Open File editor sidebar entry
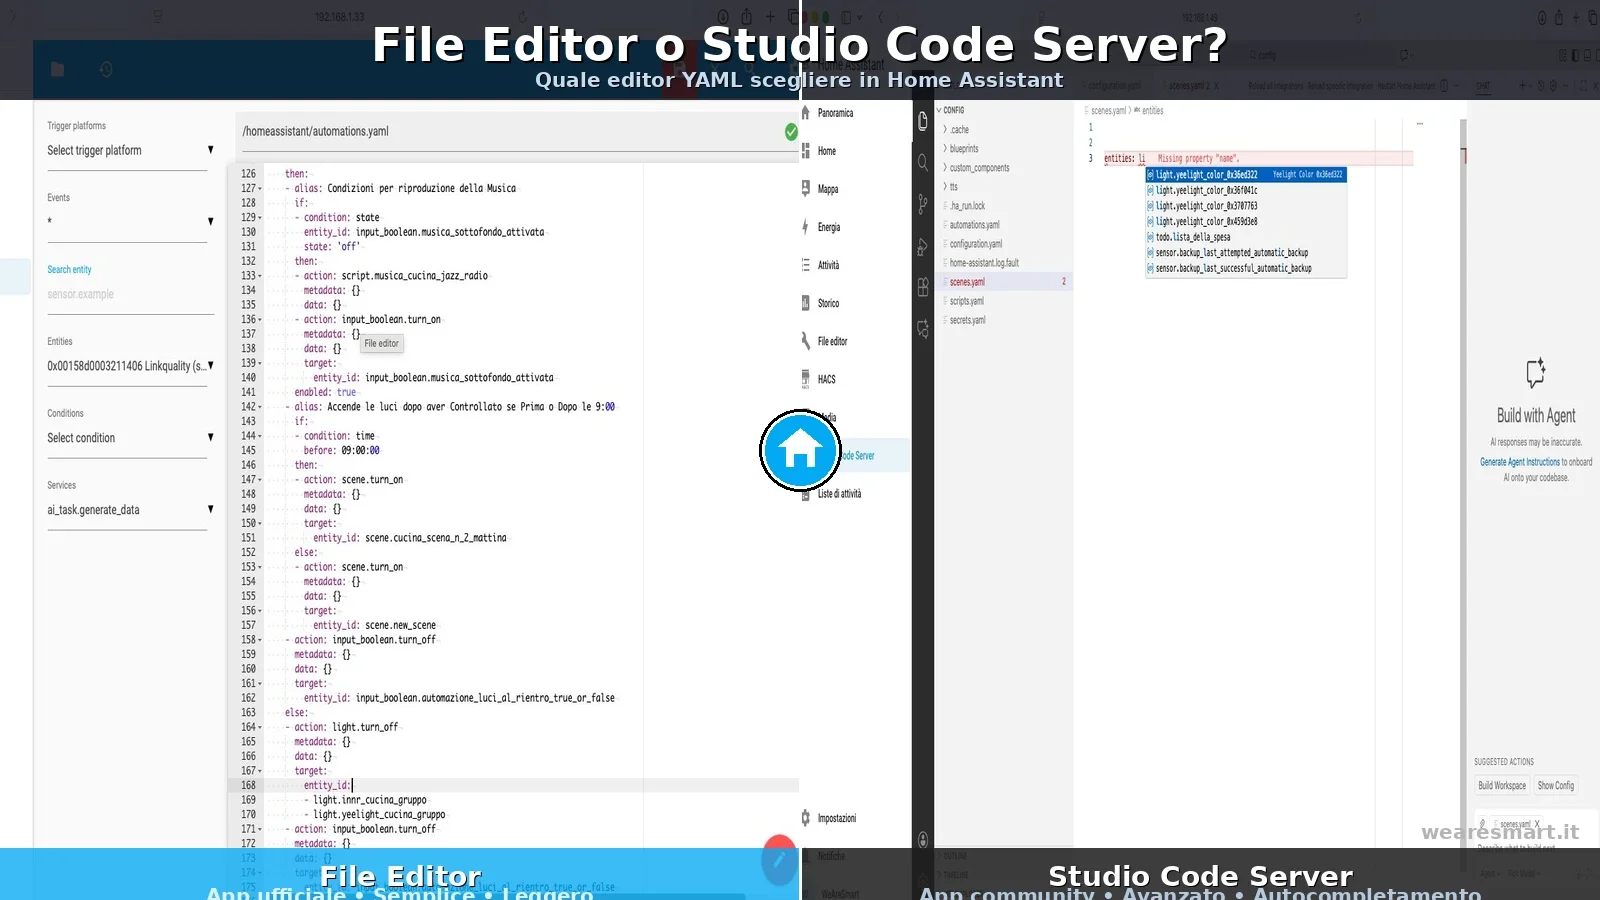This screenshot has width=1600, height=900. coord(832,341)
